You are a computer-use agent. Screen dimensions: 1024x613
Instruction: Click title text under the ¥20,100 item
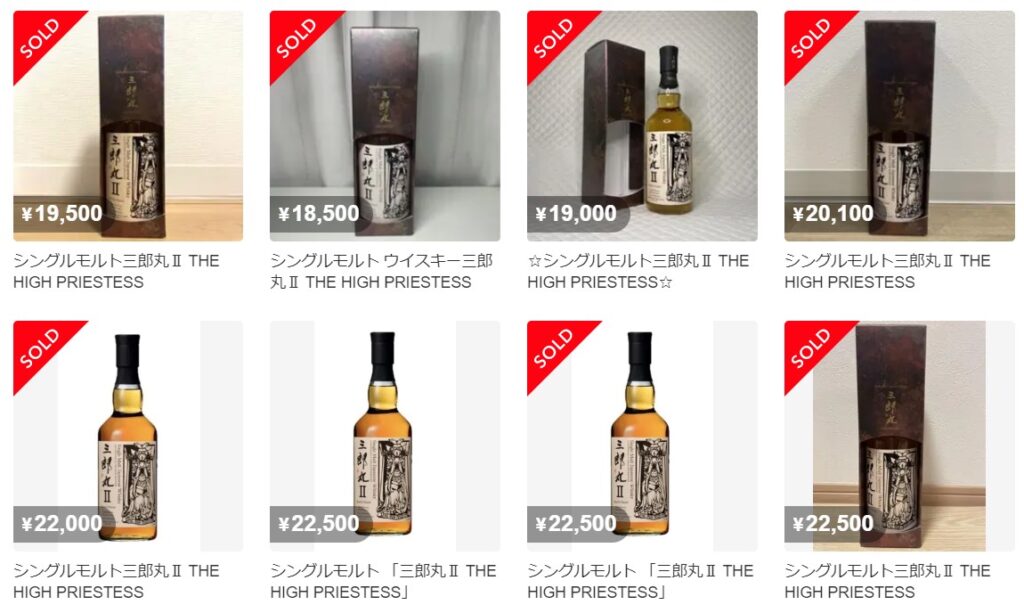pyautogui.click(x=888, y=272)
